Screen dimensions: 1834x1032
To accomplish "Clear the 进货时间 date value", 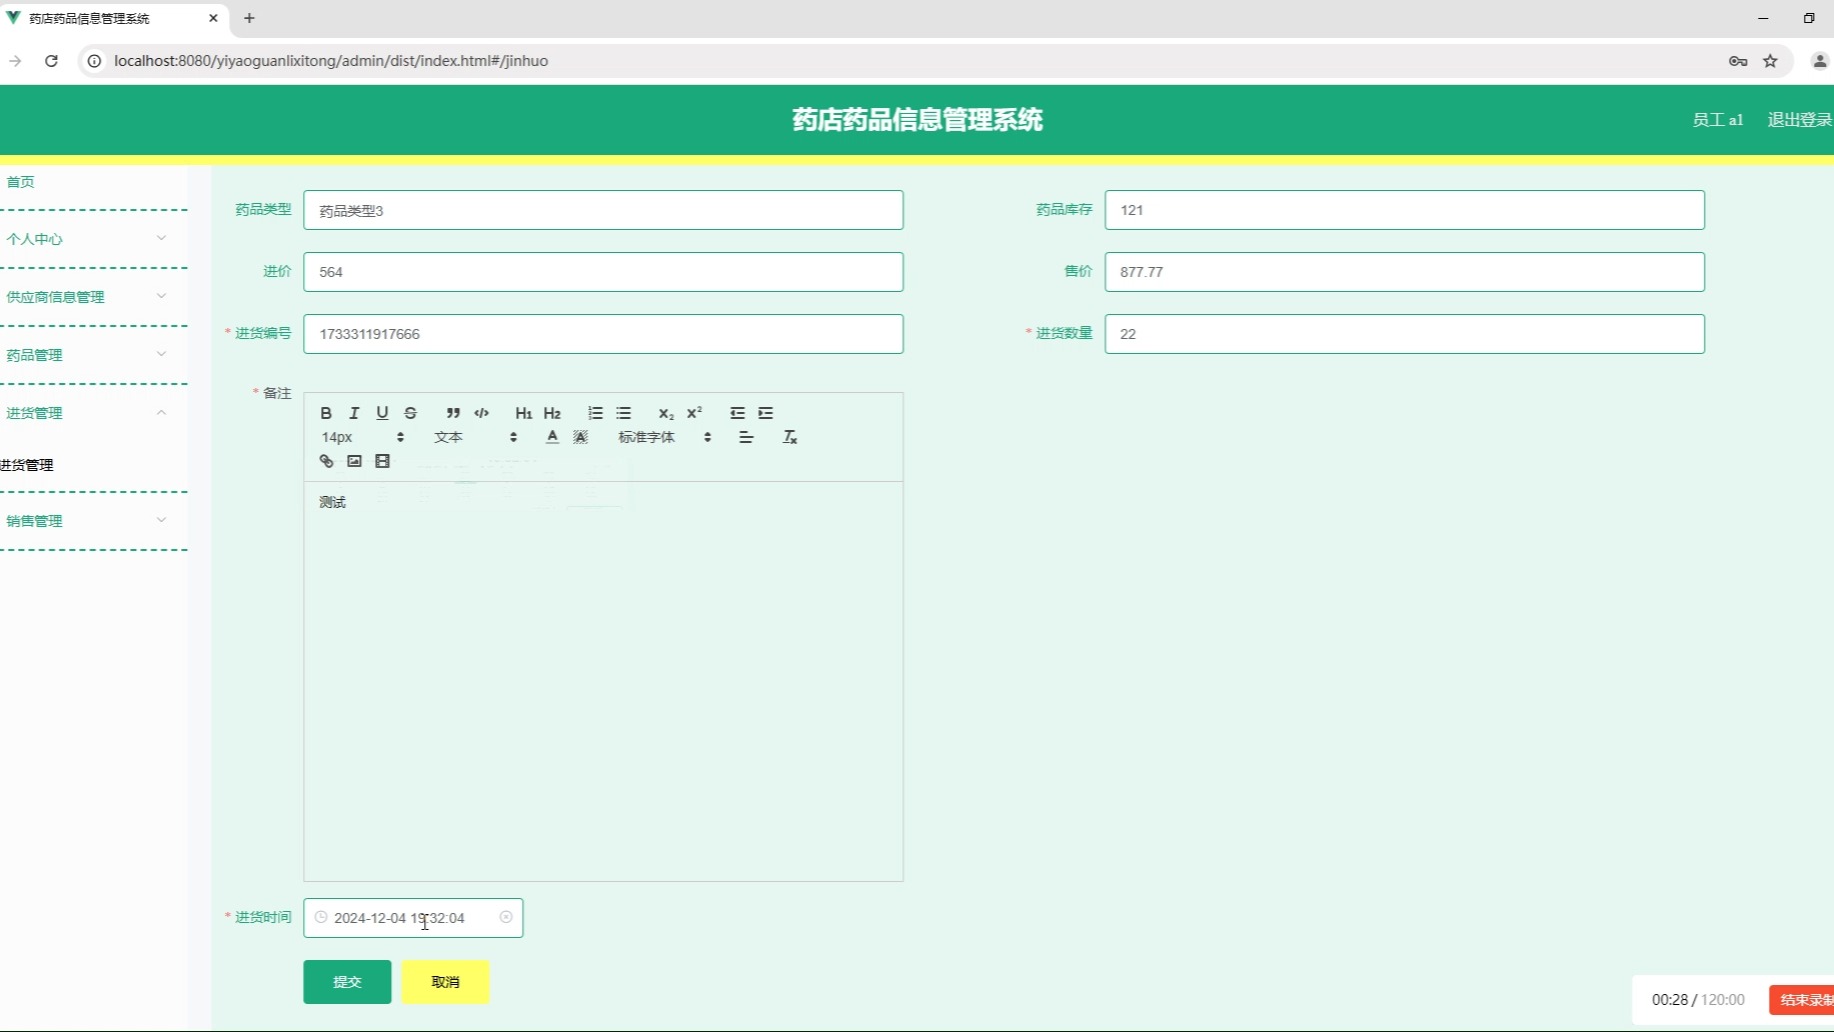I will tap(506, 917).
